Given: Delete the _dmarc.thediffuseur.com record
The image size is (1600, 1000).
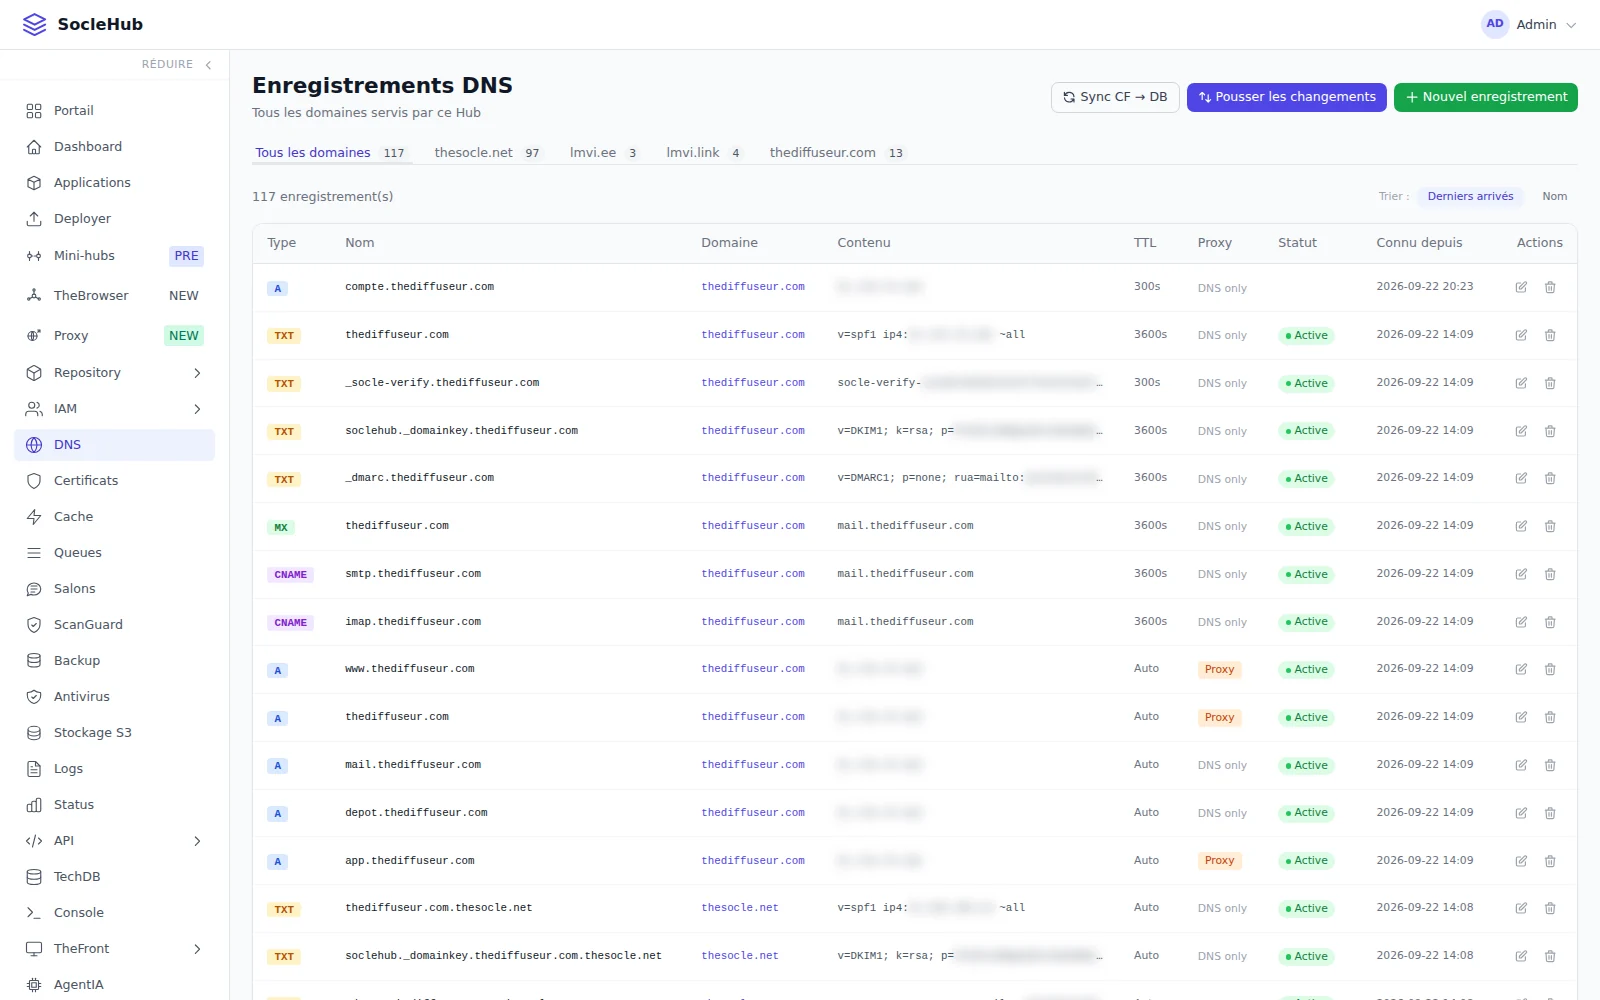Looking at the screenshot, I should click(x=1550, y=478).
